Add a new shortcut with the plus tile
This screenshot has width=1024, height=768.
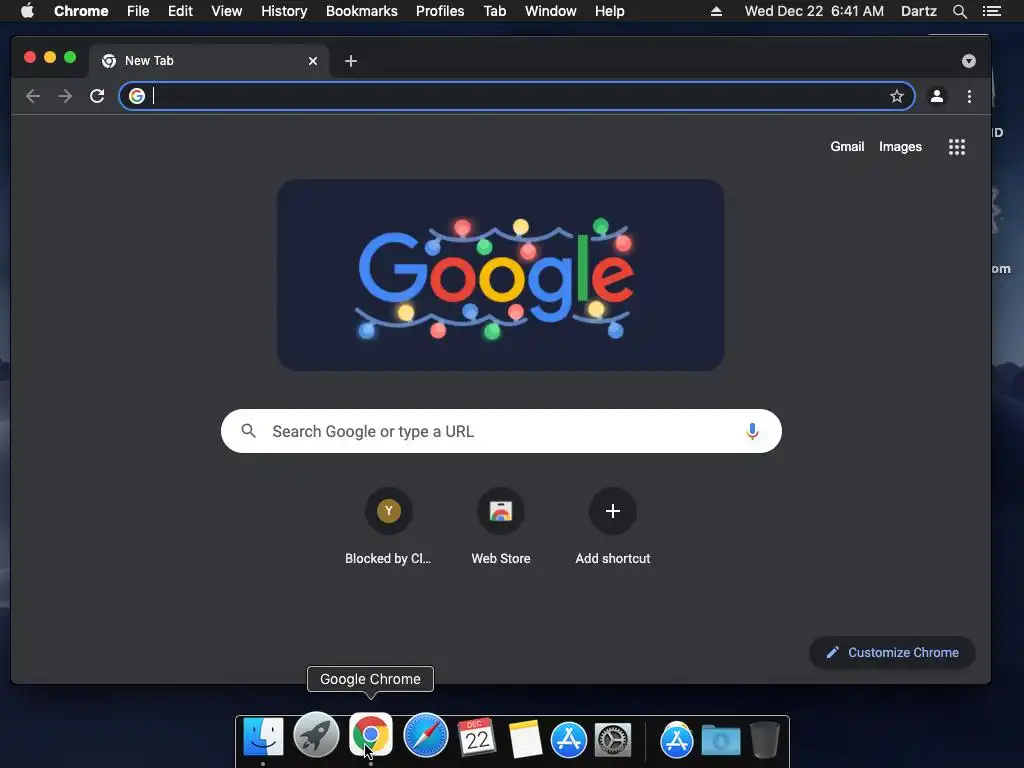tap(613, 528)
